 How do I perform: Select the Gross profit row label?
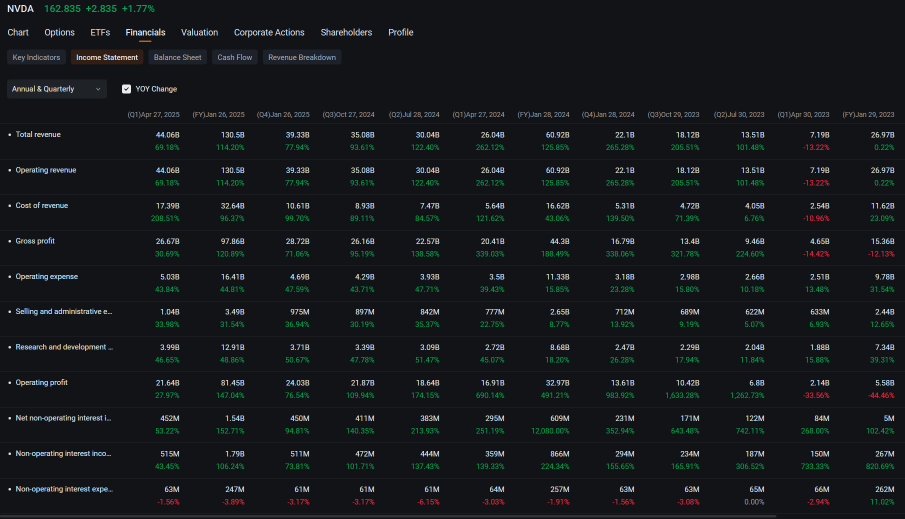35,241
